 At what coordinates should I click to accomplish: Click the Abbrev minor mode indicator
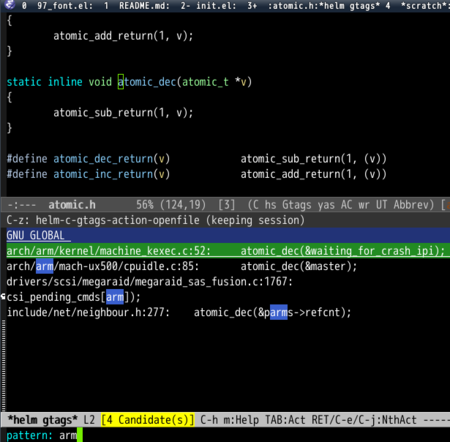tap(413, 205)
